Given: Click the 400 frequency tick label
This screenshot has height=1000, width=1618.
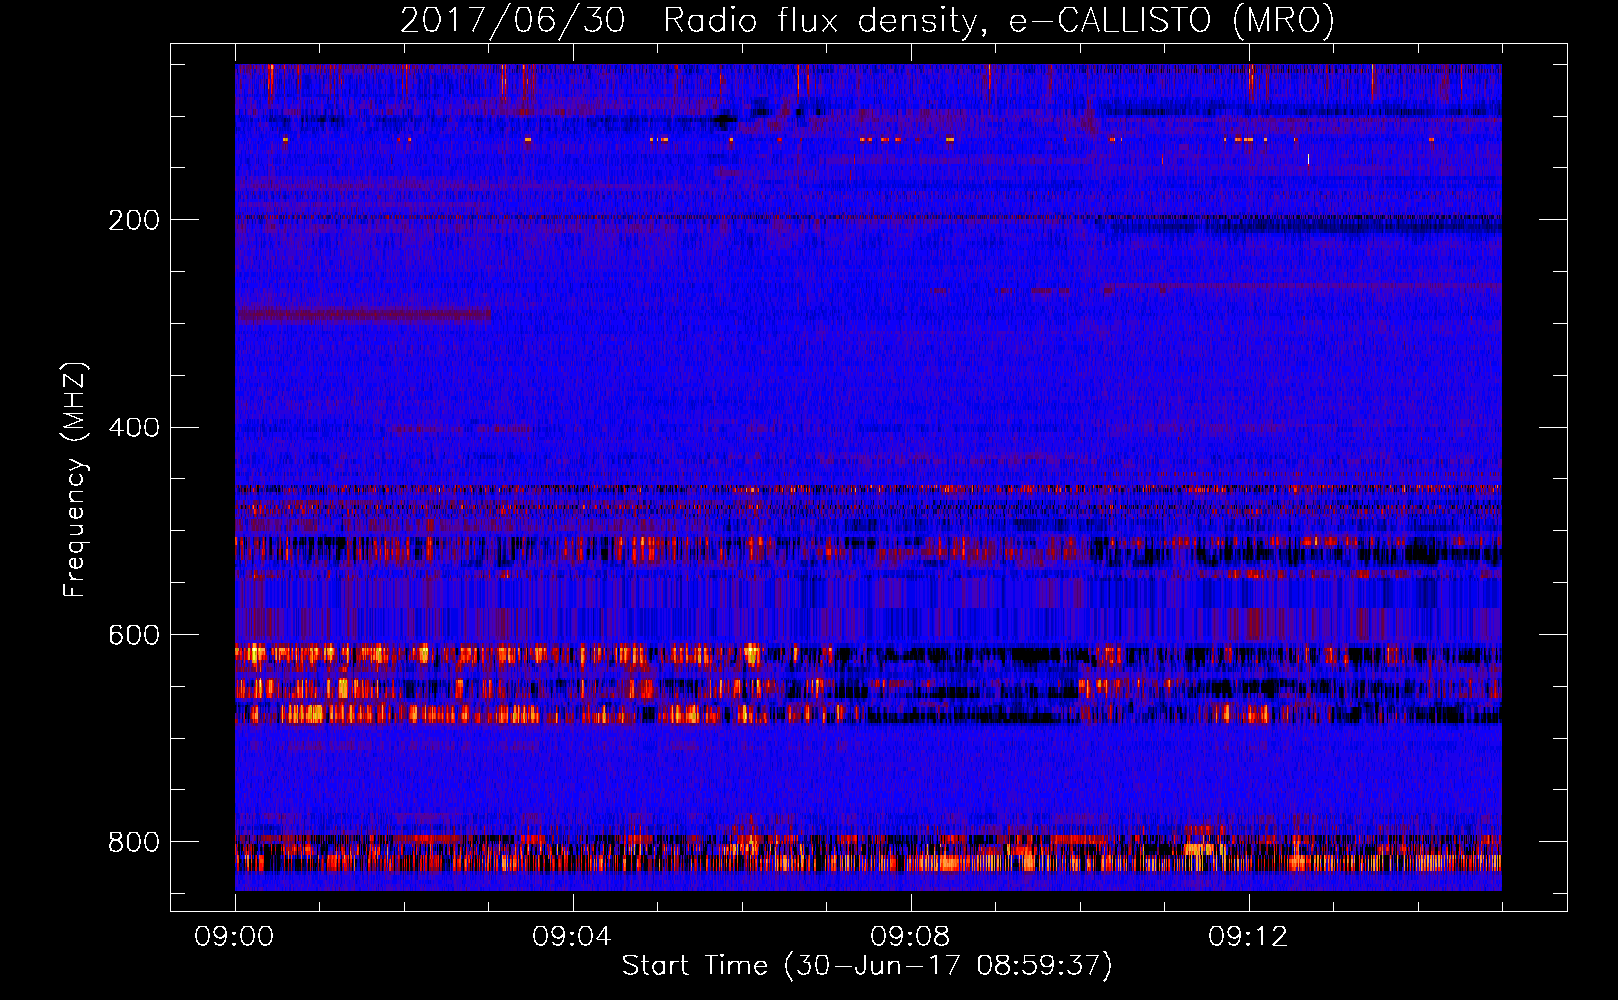Looking at the screenshot, I should 134,428.
